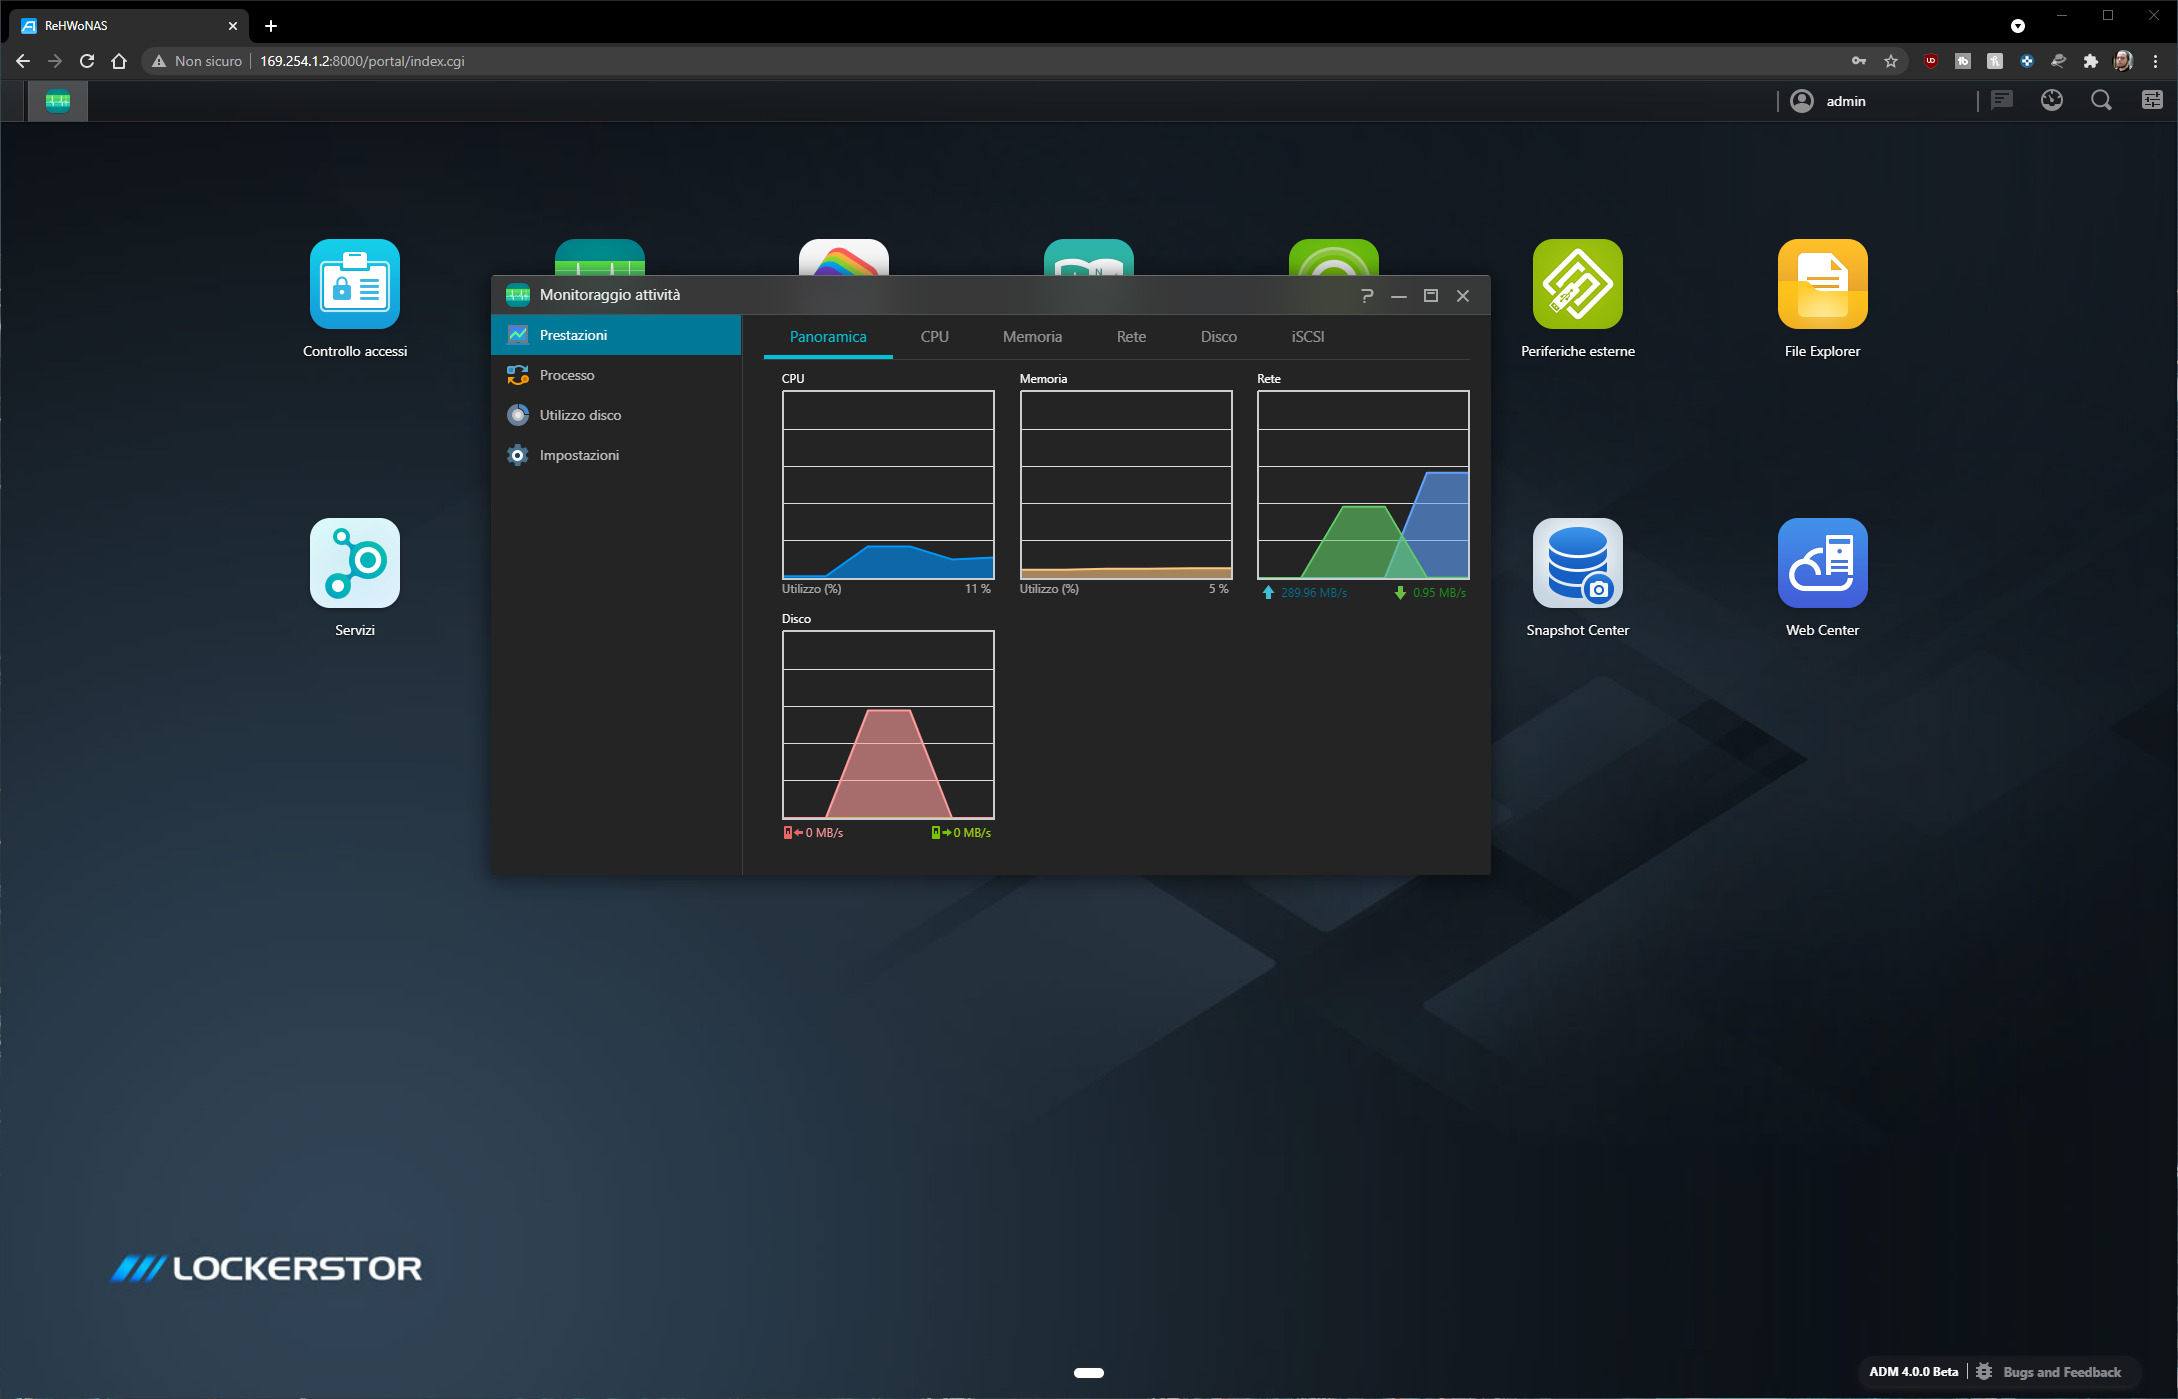Click the ADM search magnifier icon
2178x1399 pixels.
click(x=2101, y=101)
